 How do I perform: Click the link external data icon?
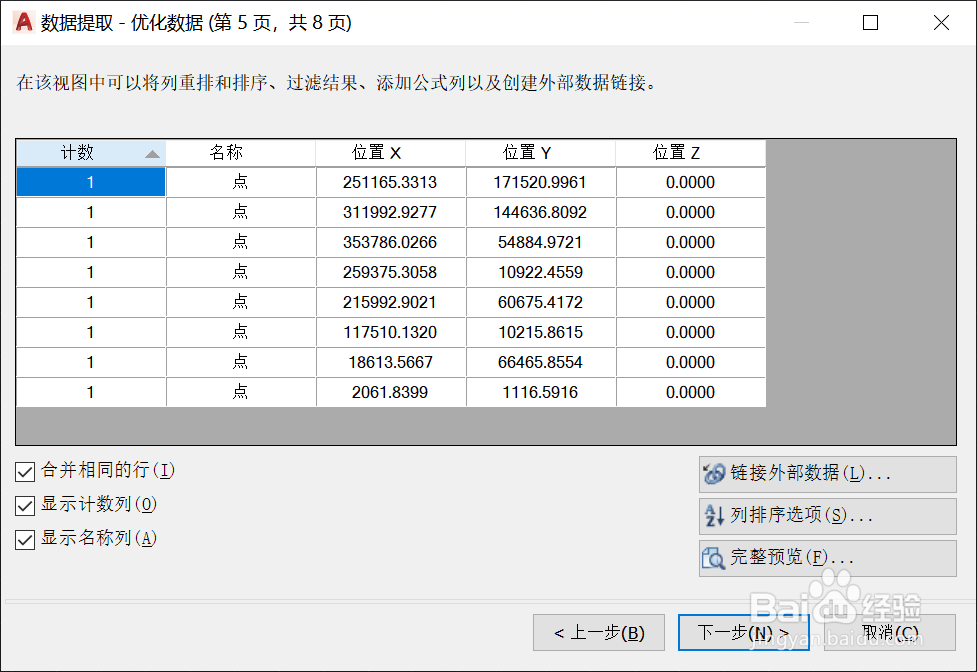tap(714, 473)
